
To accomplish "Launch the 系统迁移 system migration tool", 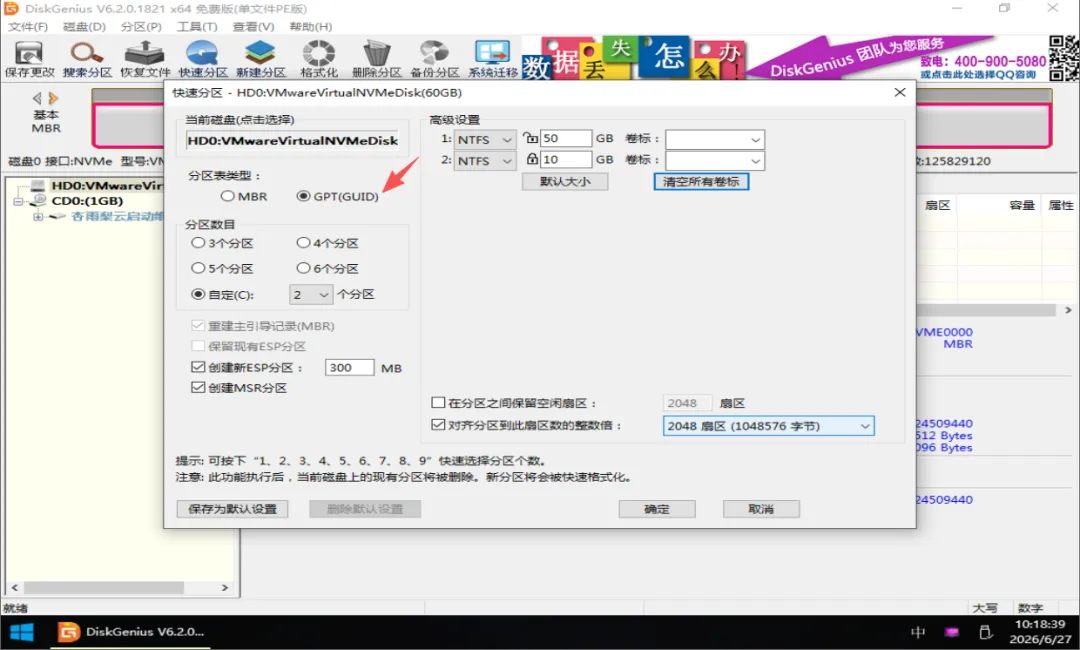I will pyautogui.click(x=492, y=59).
